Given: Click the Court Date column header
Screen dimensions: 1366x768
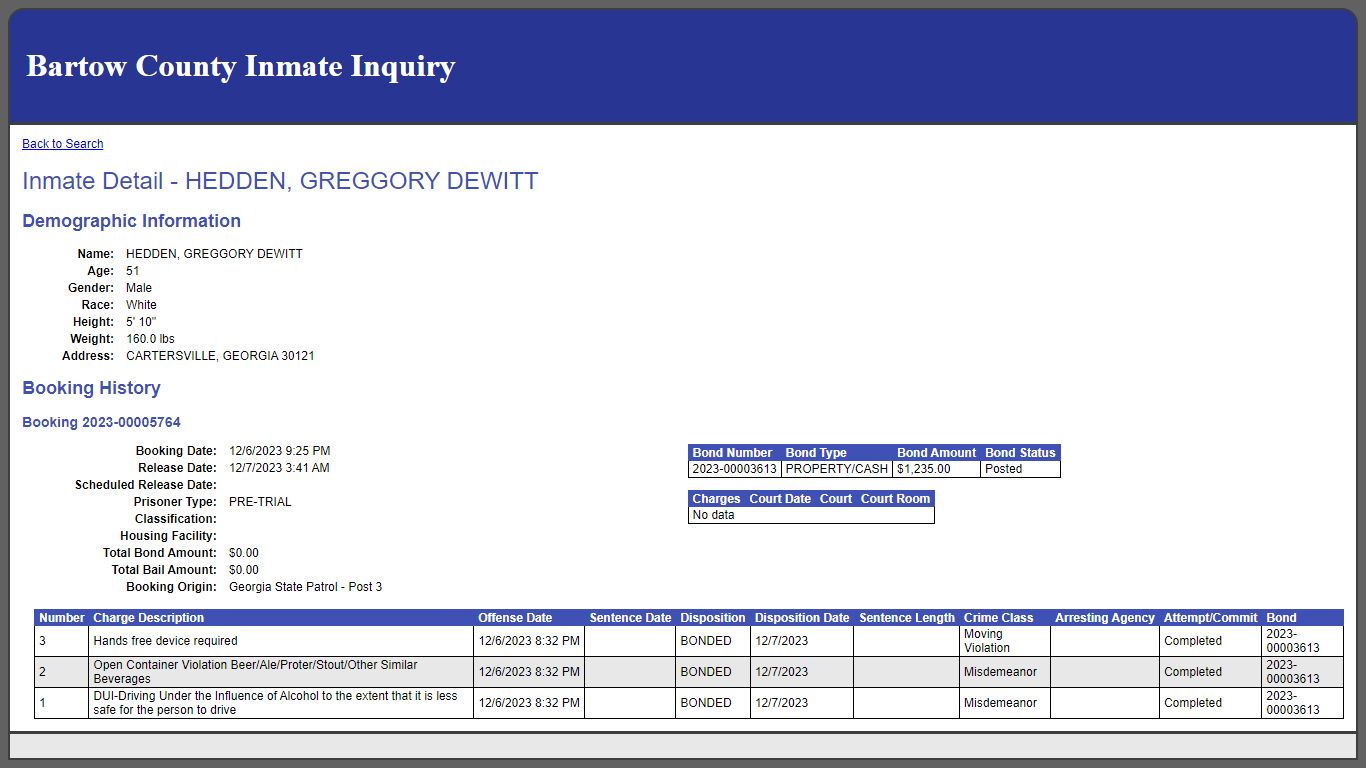Looking at the screenshot, I should [x=780, y=499].
